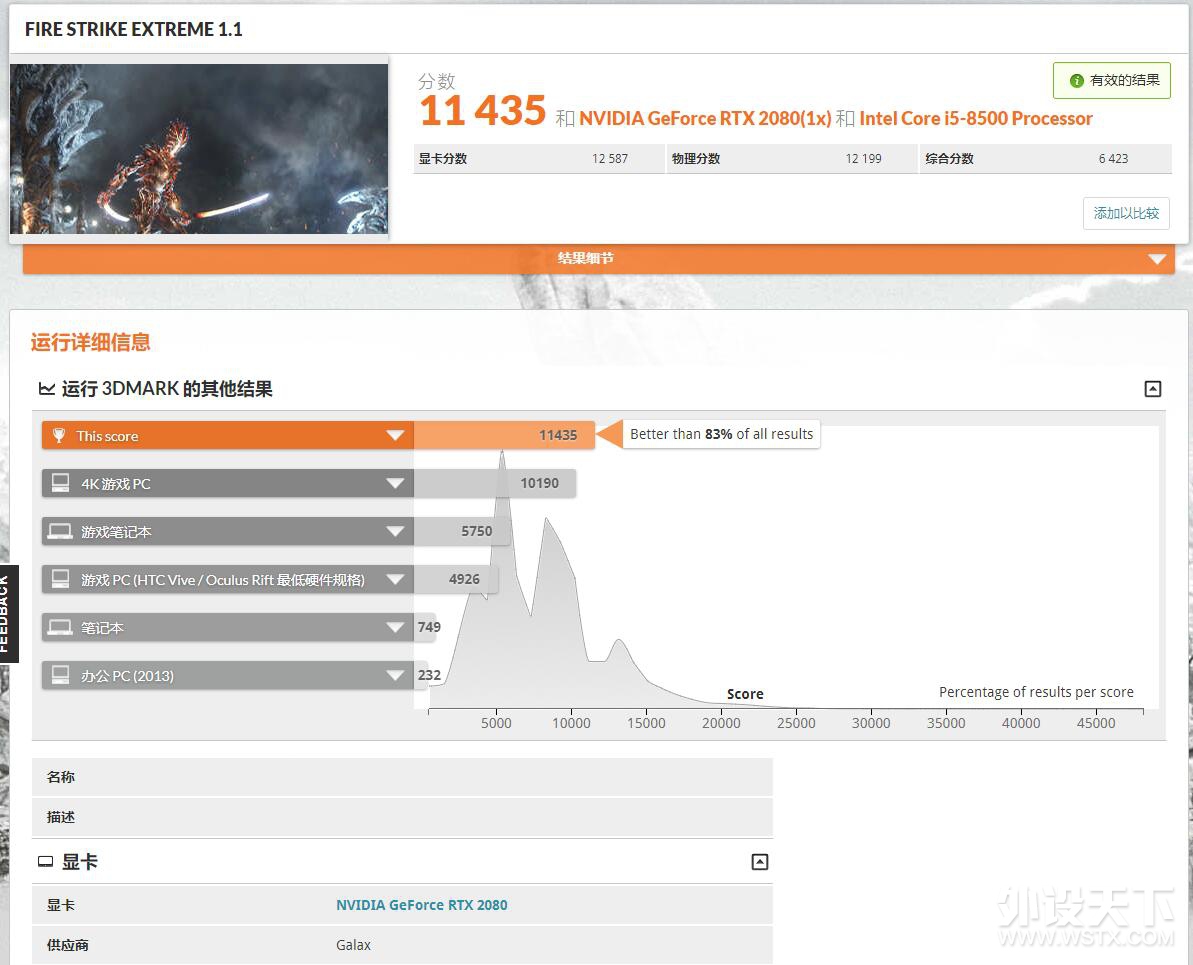Image resolution: width=1193 pixels, height=965 pixels.
Task: Click the 4926 score value
Action: pos(464,579)
